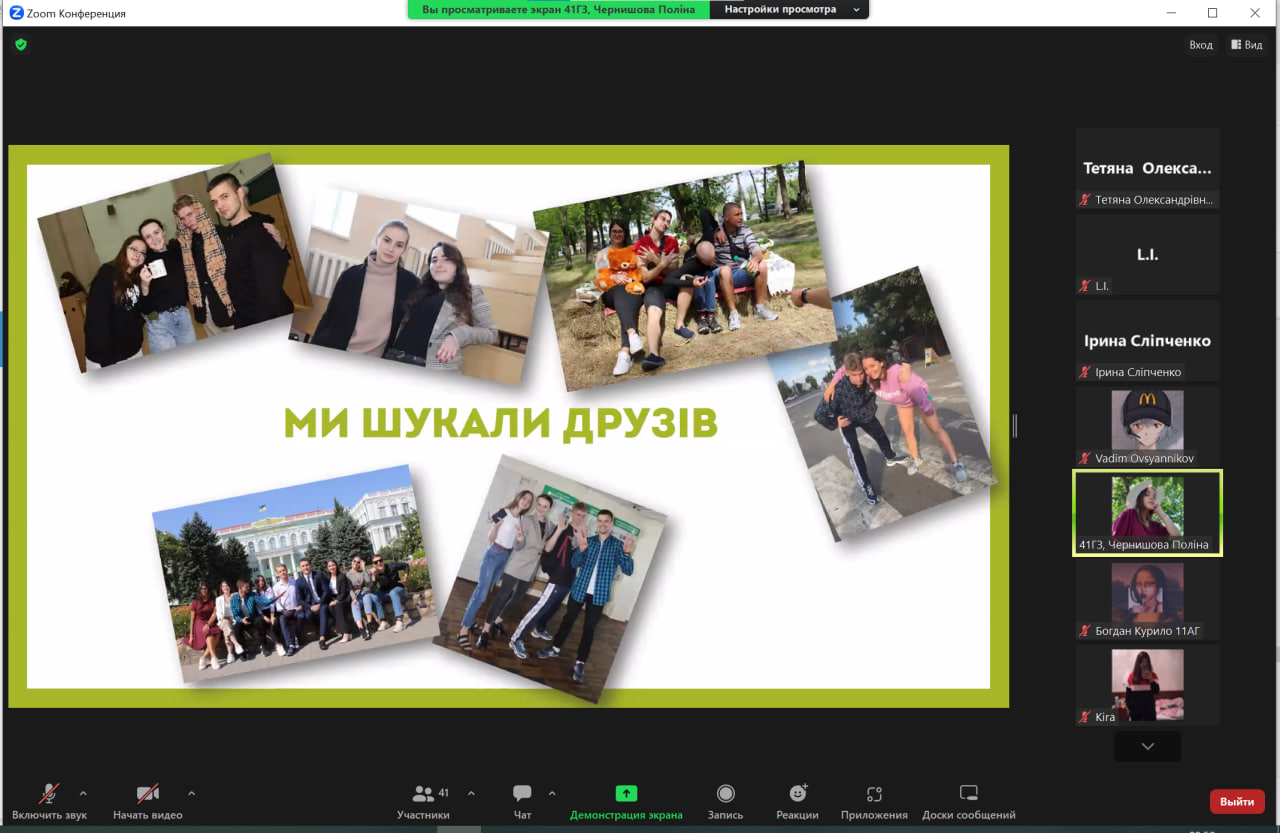The width and height of the screenshot is (1280, 833).
Task: Select Vadim Ovsyannikov video tile
Action: [x=1147, y=426]
